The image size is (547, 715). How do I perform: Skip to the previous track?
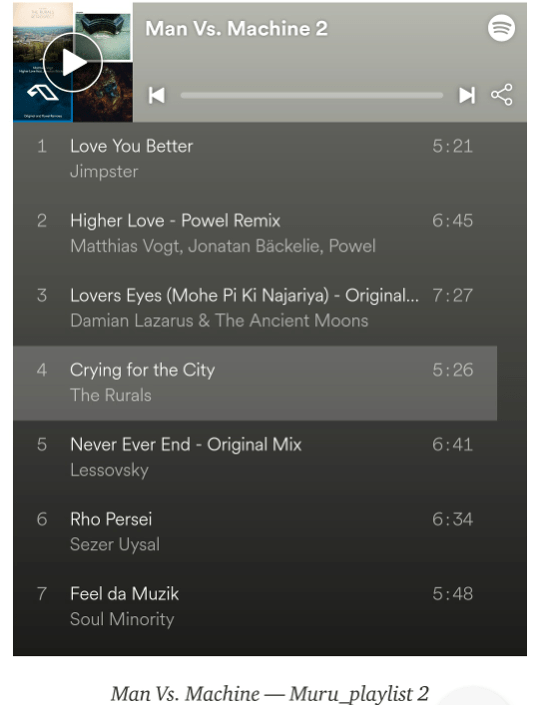[156, 95]
